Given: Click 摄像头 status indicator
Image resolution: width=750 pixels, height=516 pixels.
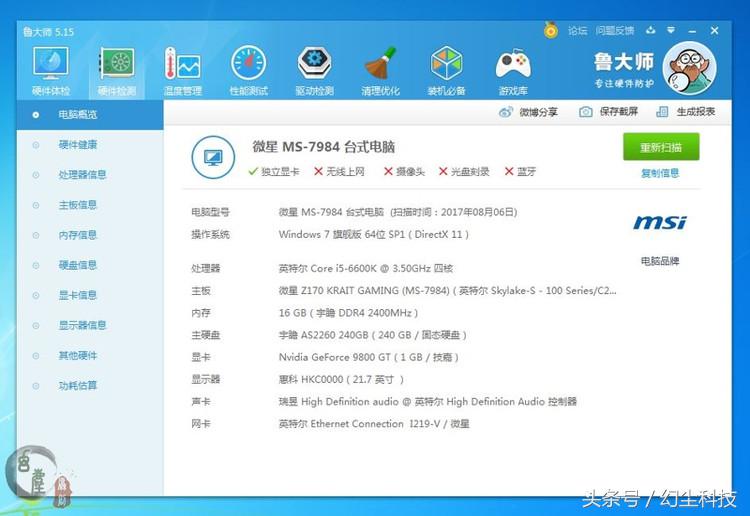Looking at the screenshot, I should tap(404, 171).
